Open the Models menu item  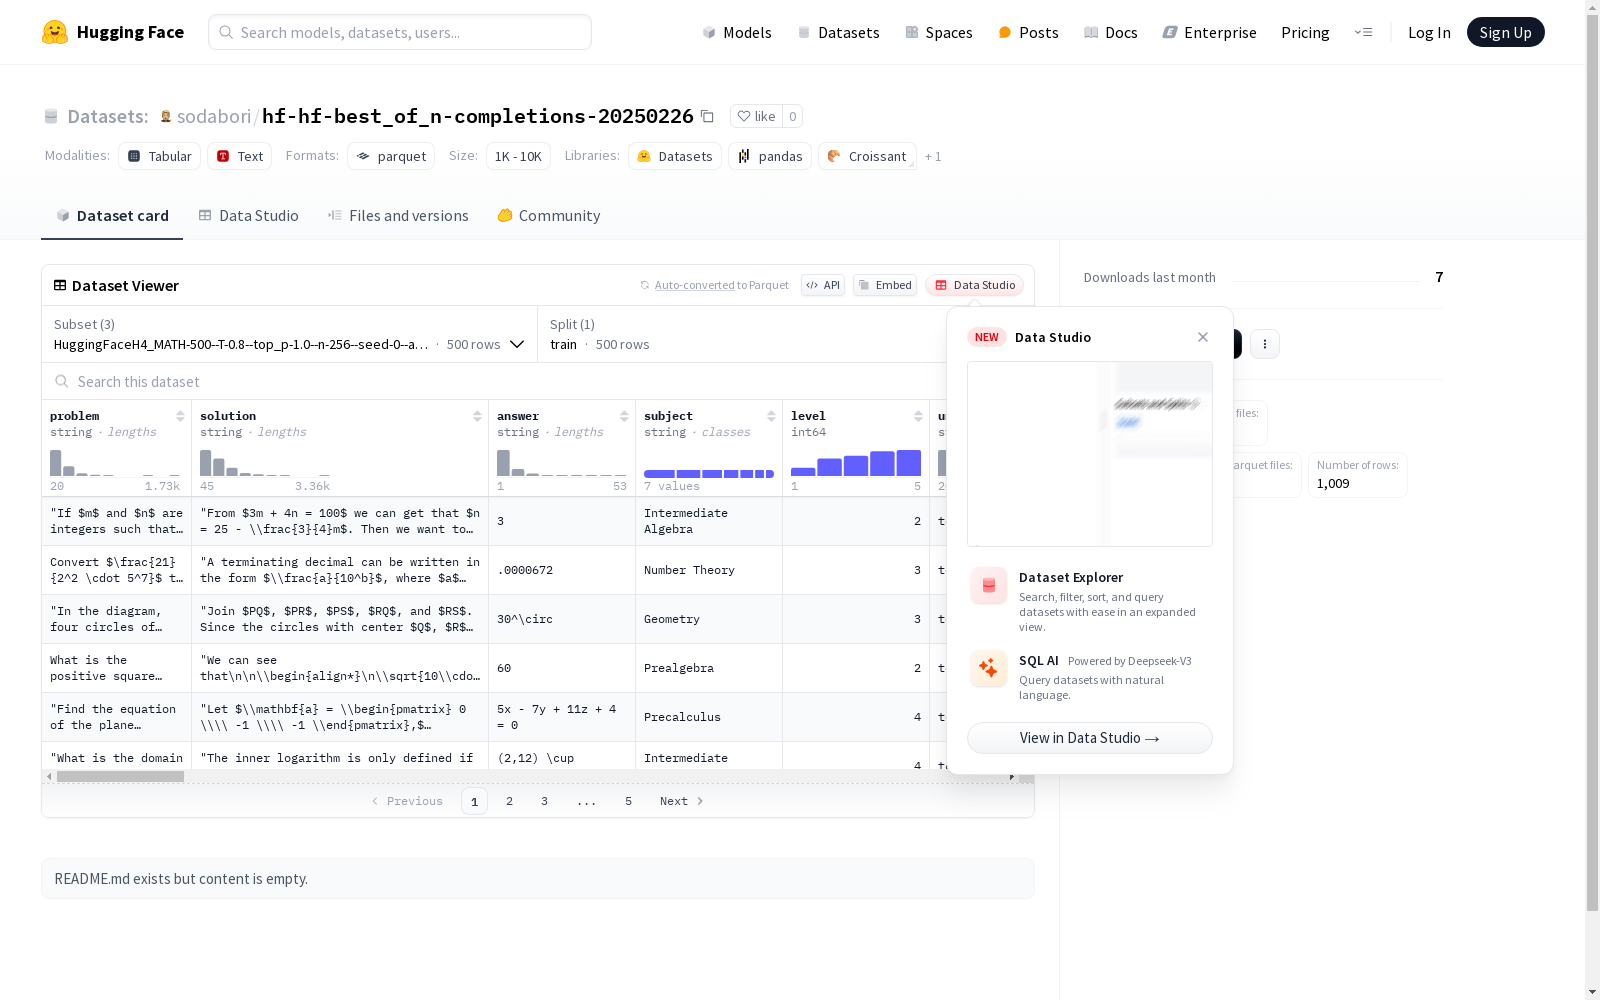pos(737,32)
